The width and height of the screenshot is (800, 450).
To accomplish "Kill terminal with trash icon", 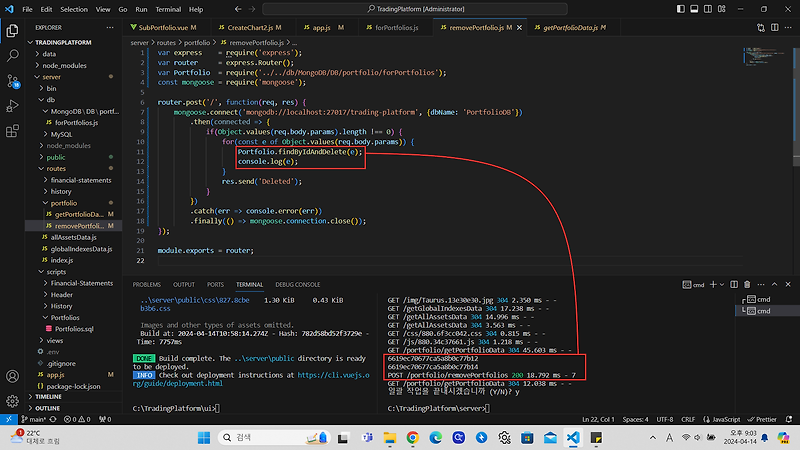I will pos(747,285).
